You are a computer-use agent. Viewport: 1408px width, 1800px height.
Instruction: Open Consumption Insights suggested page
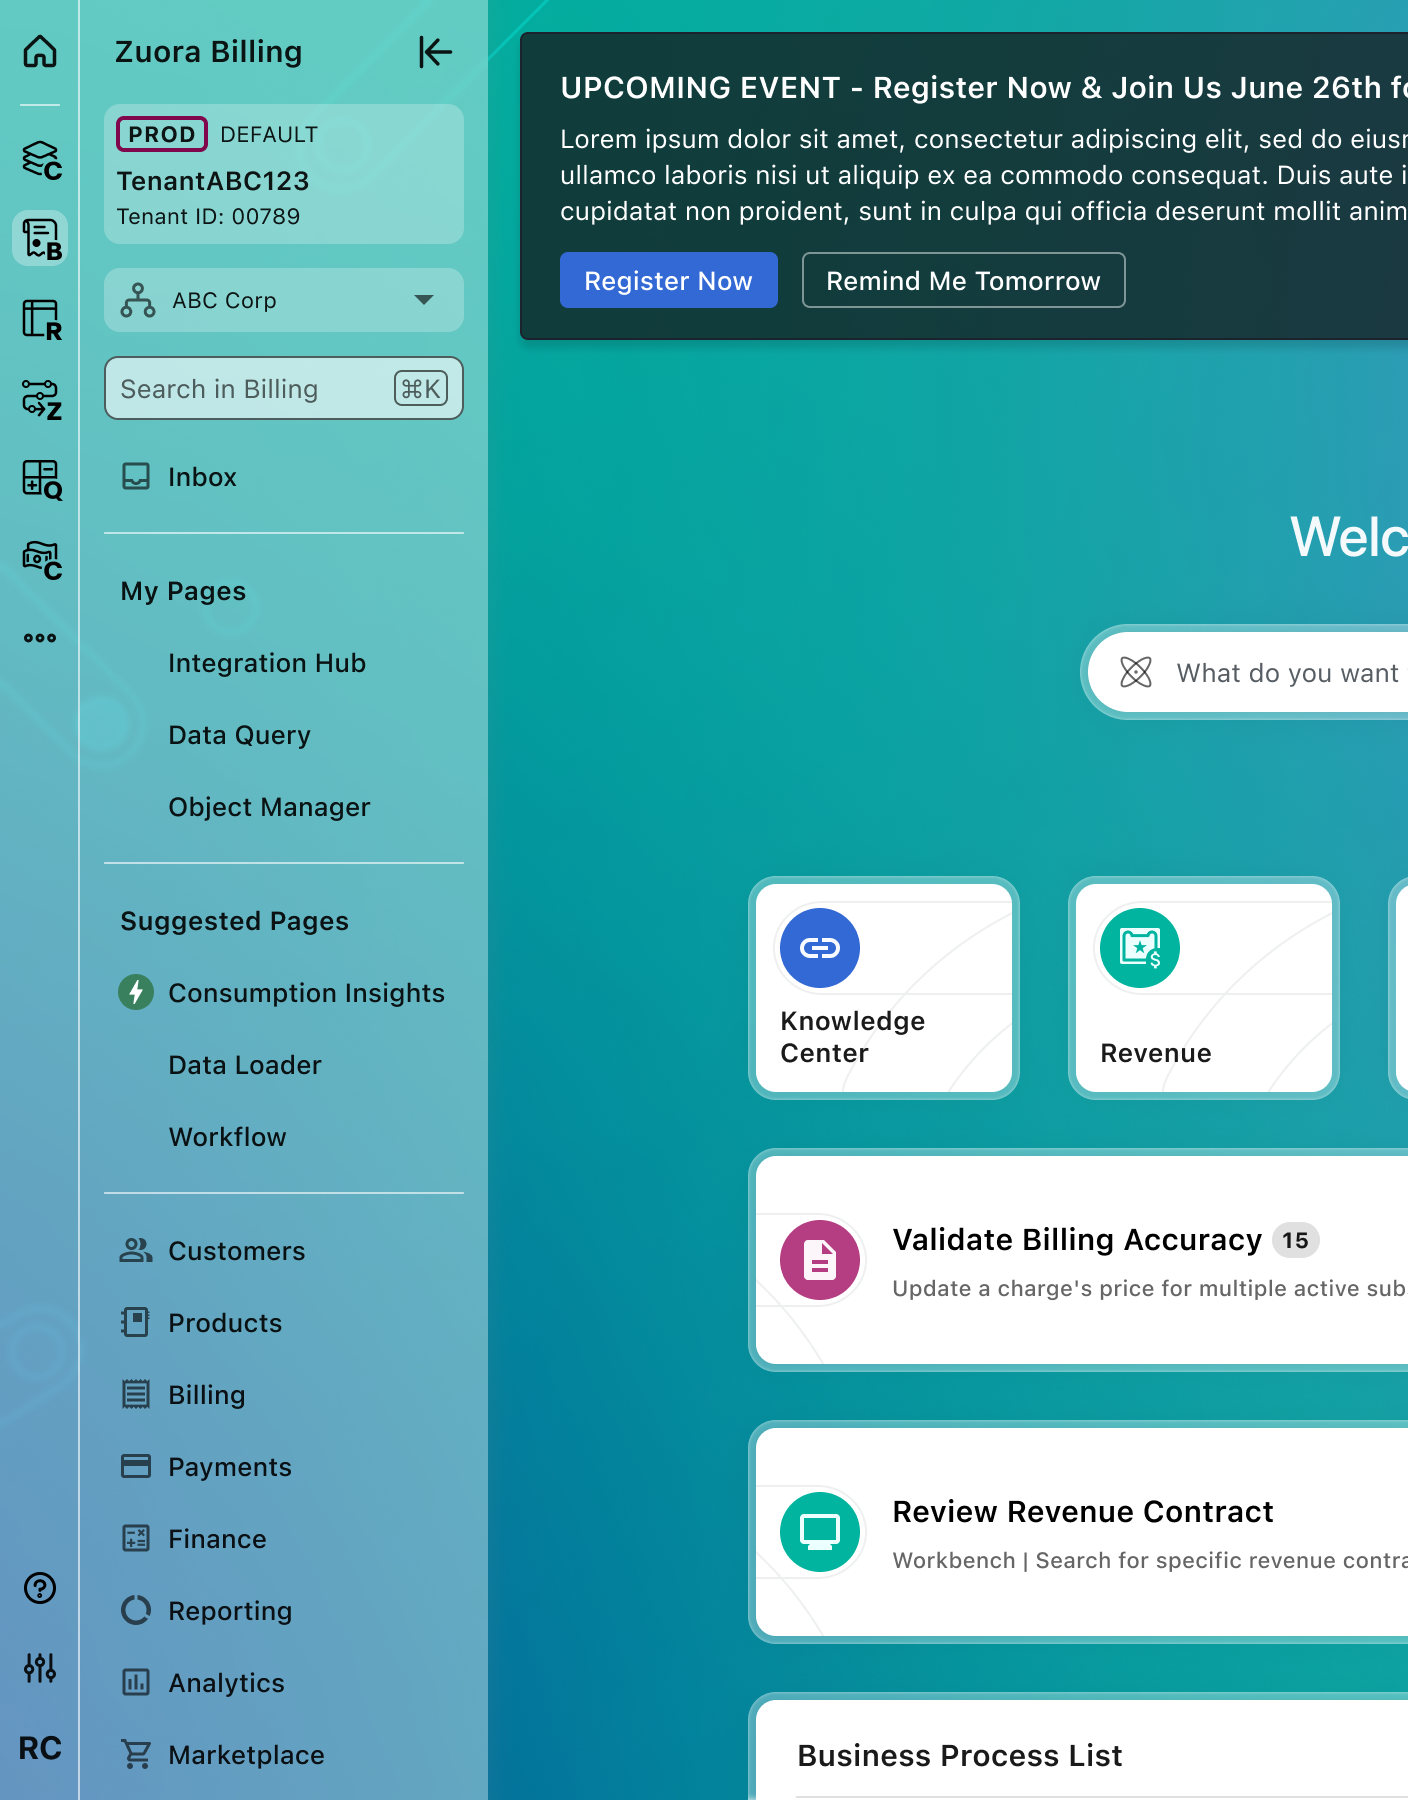point(306,993)
